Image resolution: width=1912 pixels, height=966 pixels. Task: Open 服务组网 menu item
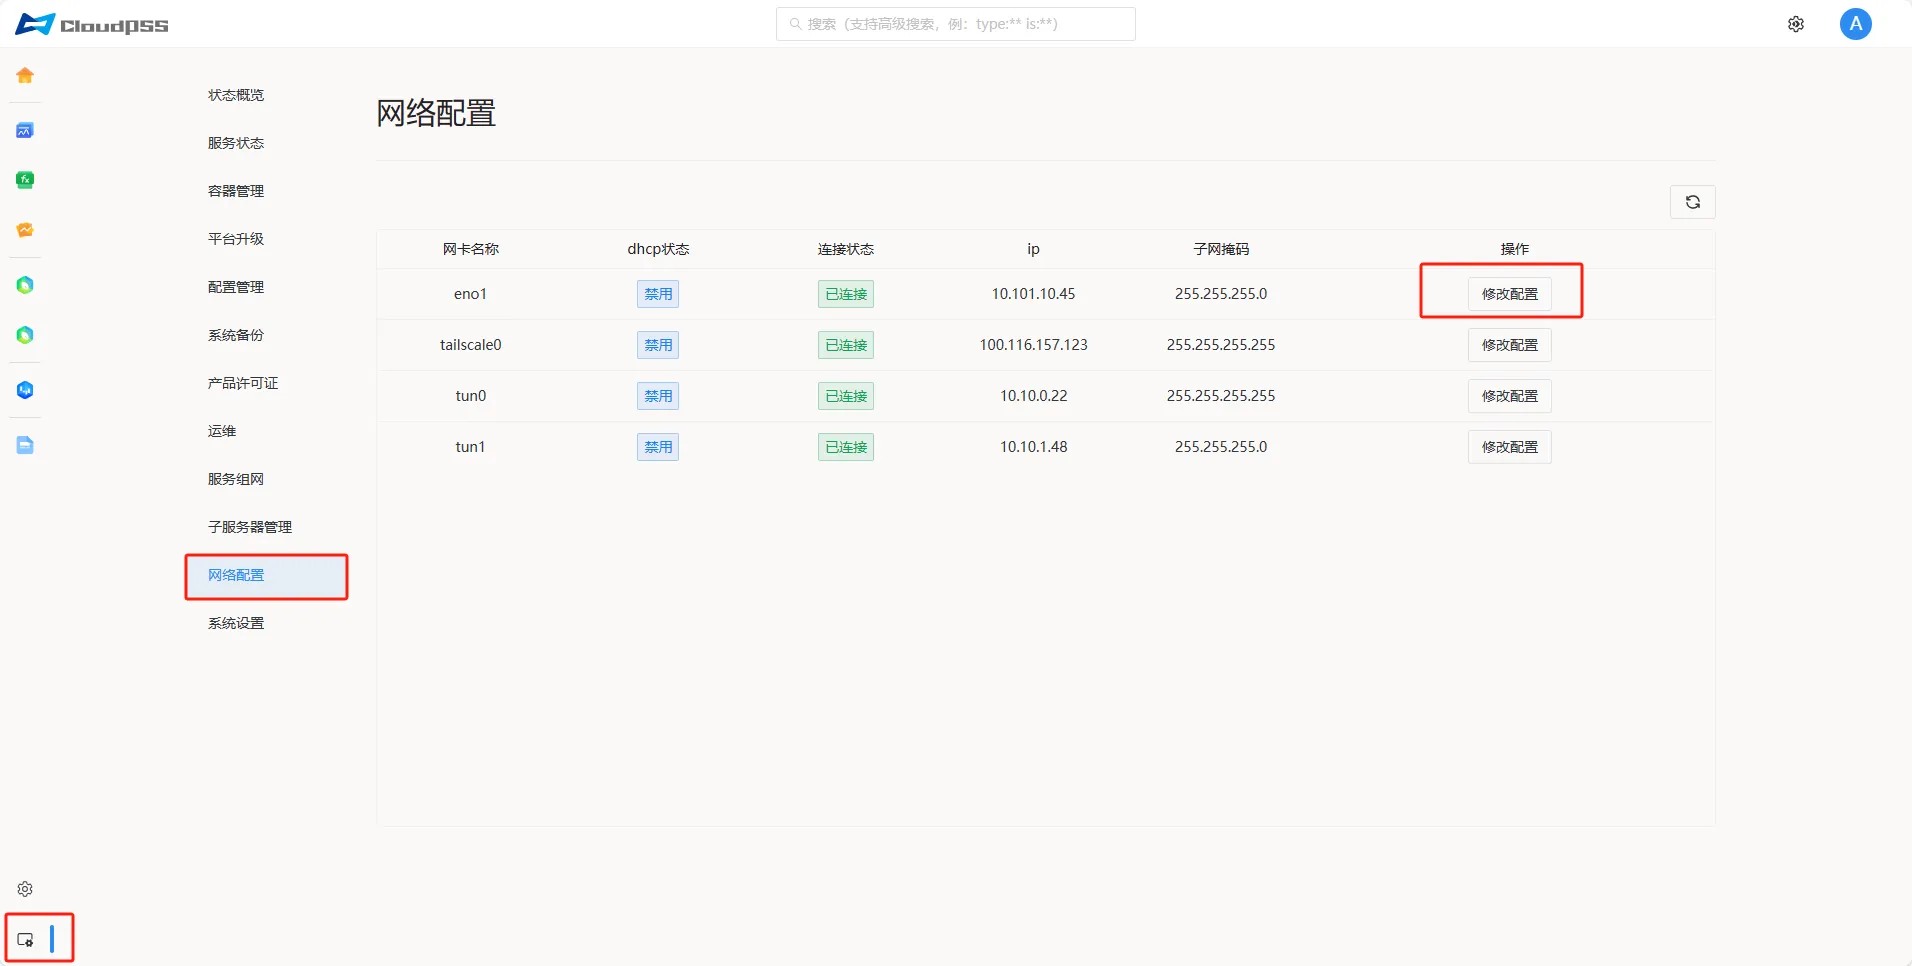pyautogui.click(x=236, y=479)
